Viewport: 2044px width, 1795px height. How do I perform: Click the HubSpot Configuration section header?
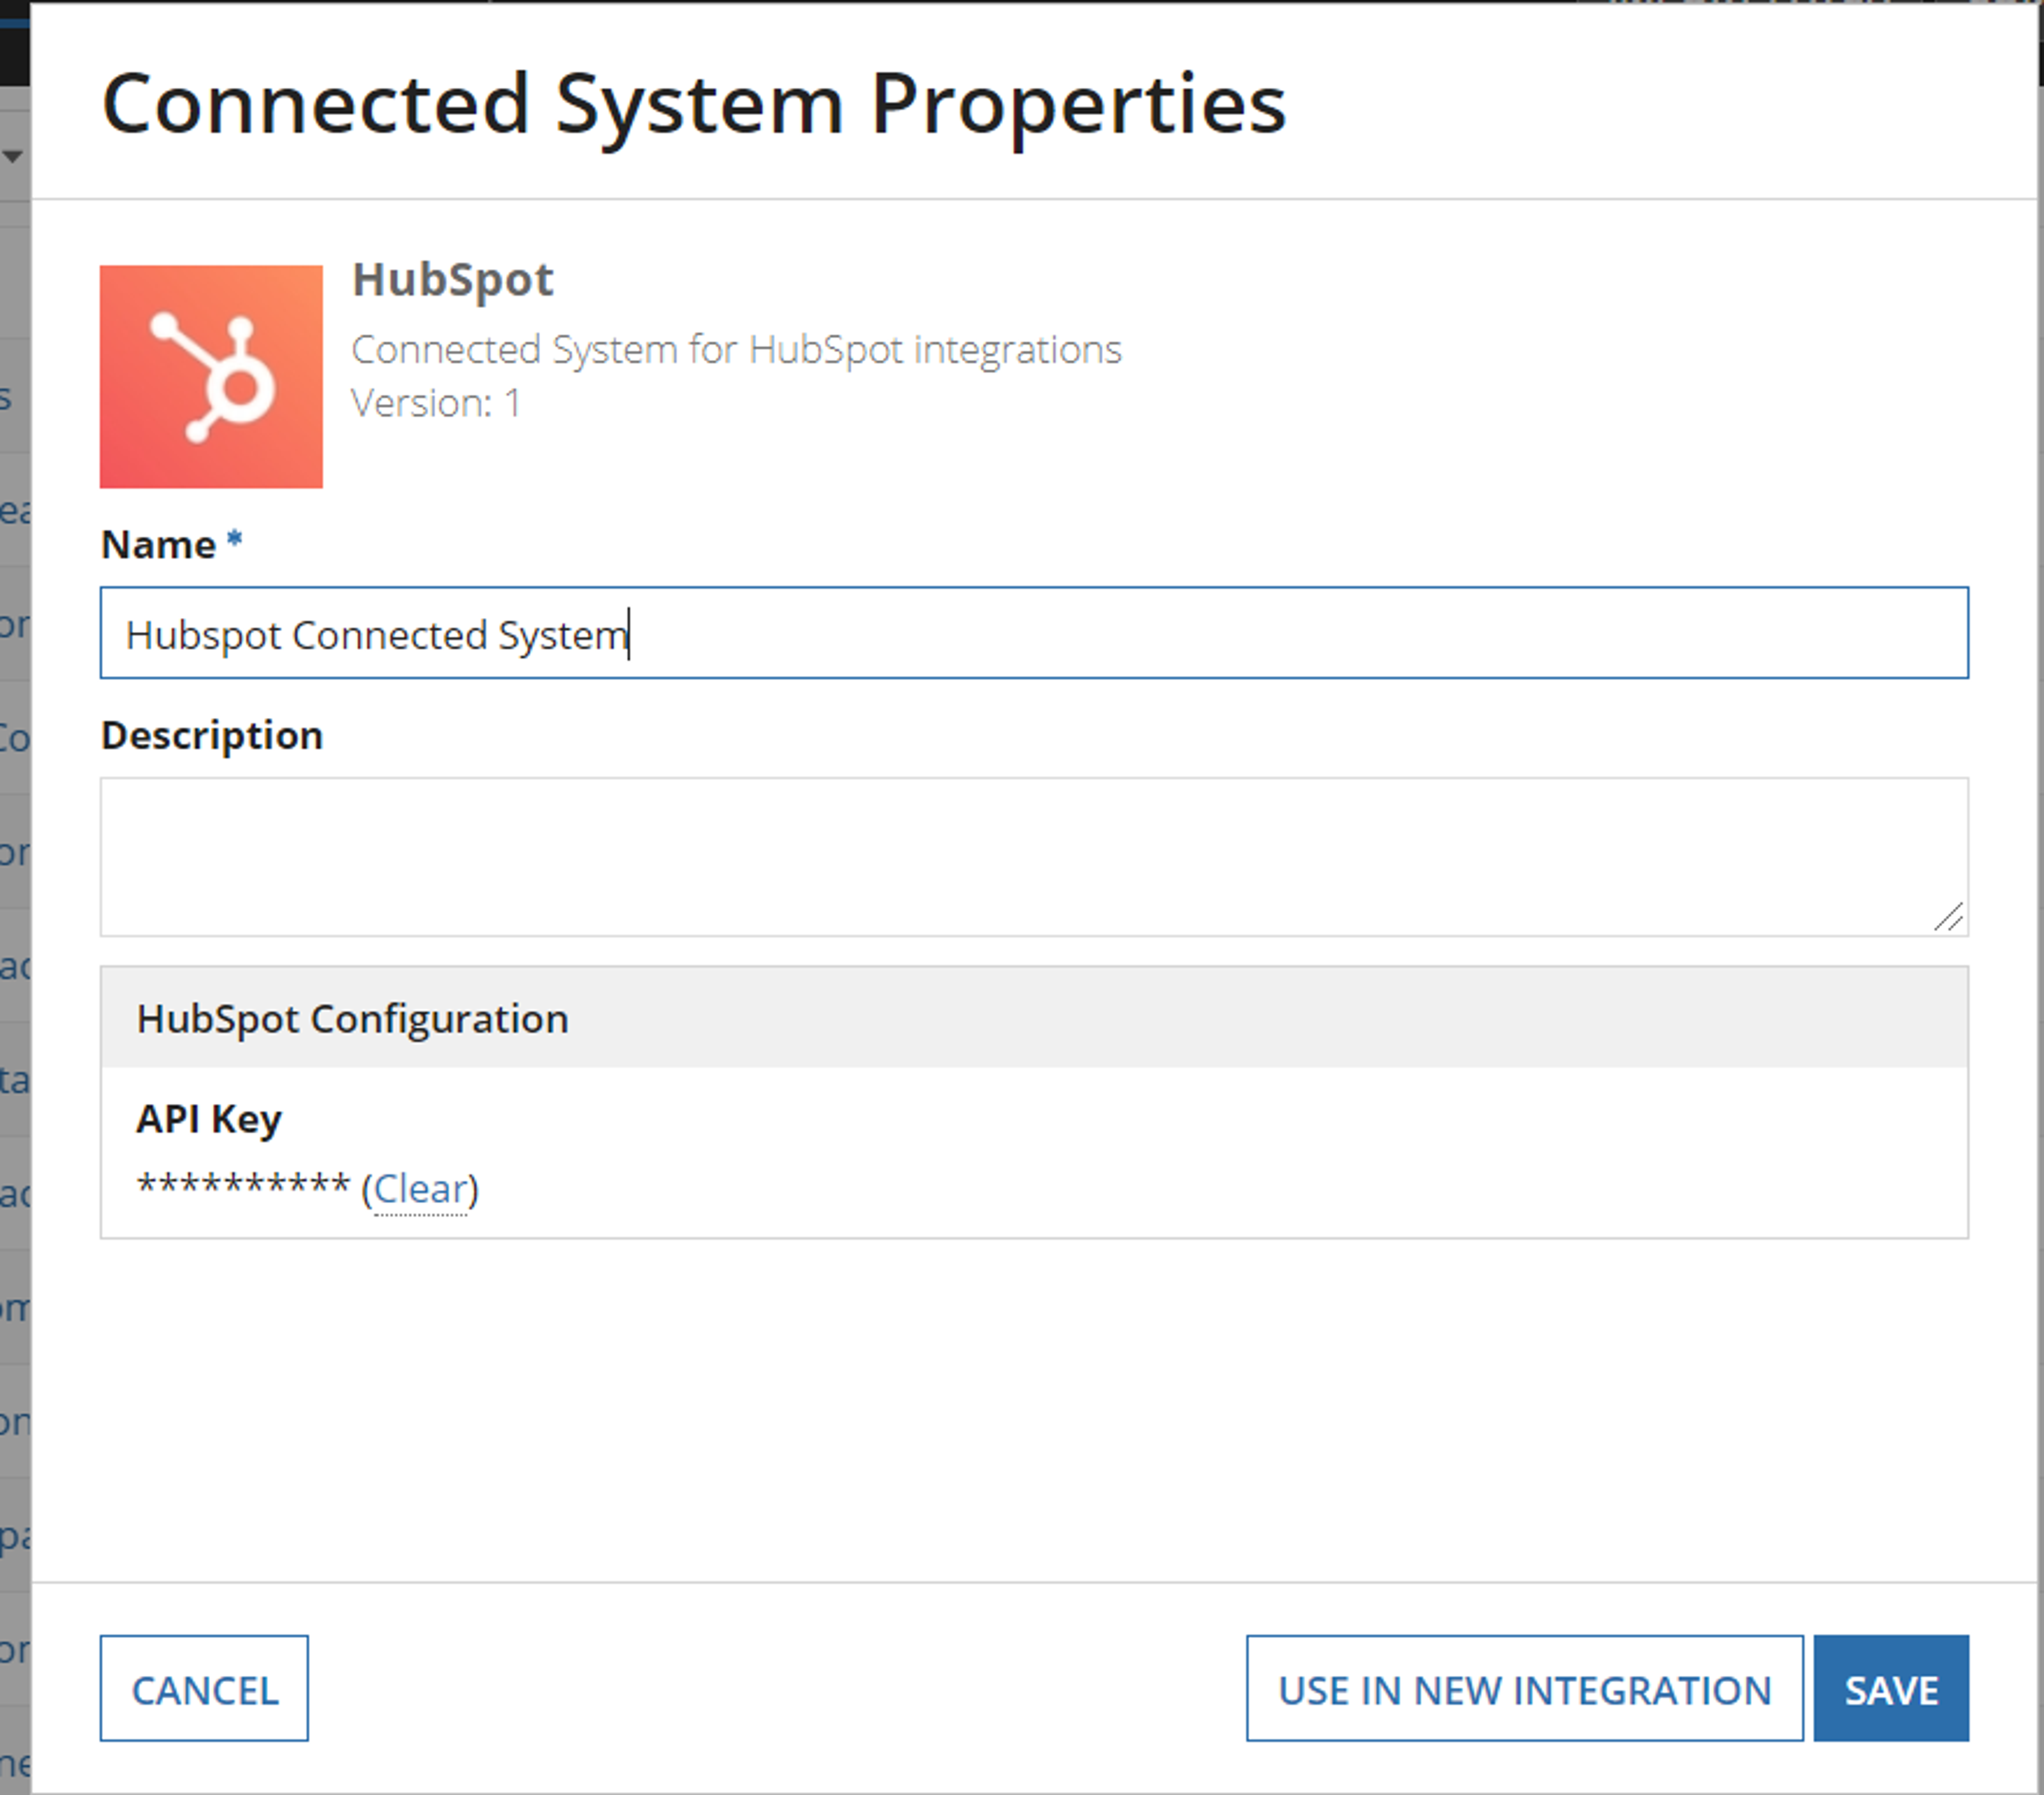[x=1034, y=1018]
